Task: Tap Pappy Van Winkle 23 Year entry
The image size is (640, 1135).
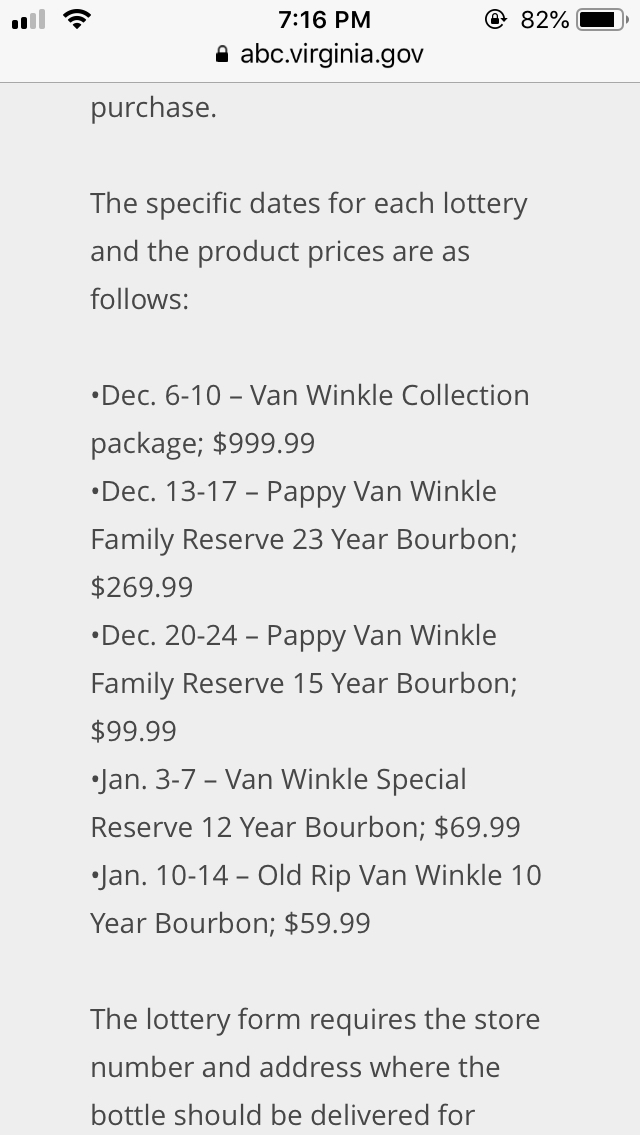Action: [x=304, y=539]
